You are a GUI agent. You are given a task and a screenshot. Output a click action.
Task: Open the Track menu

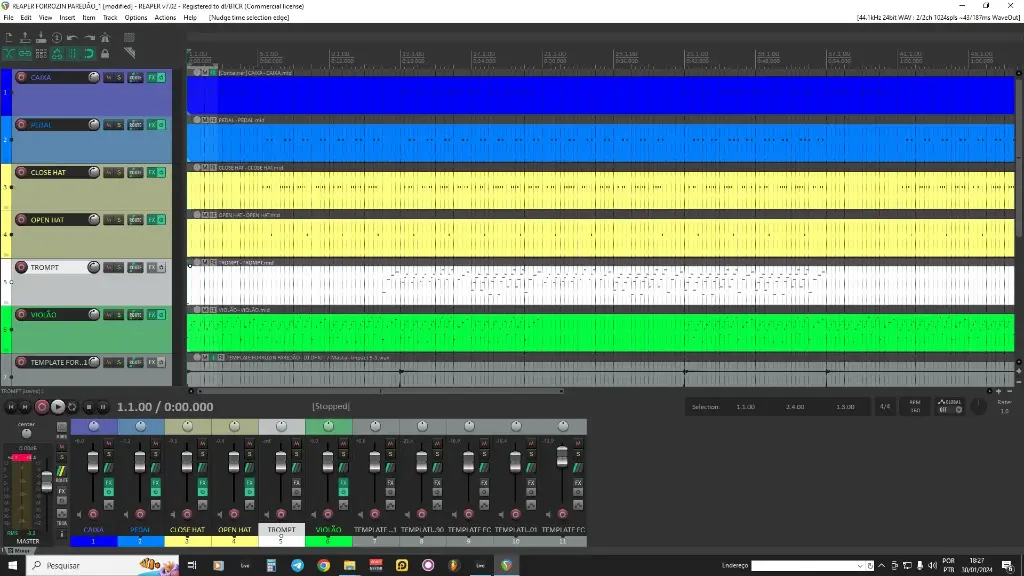pos(110,18)
